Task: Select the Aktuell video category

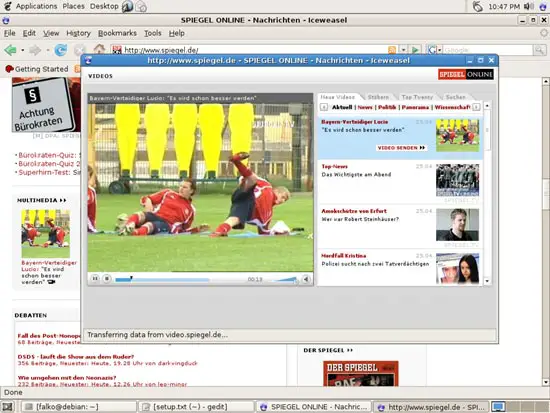Action: coord(342,107)
